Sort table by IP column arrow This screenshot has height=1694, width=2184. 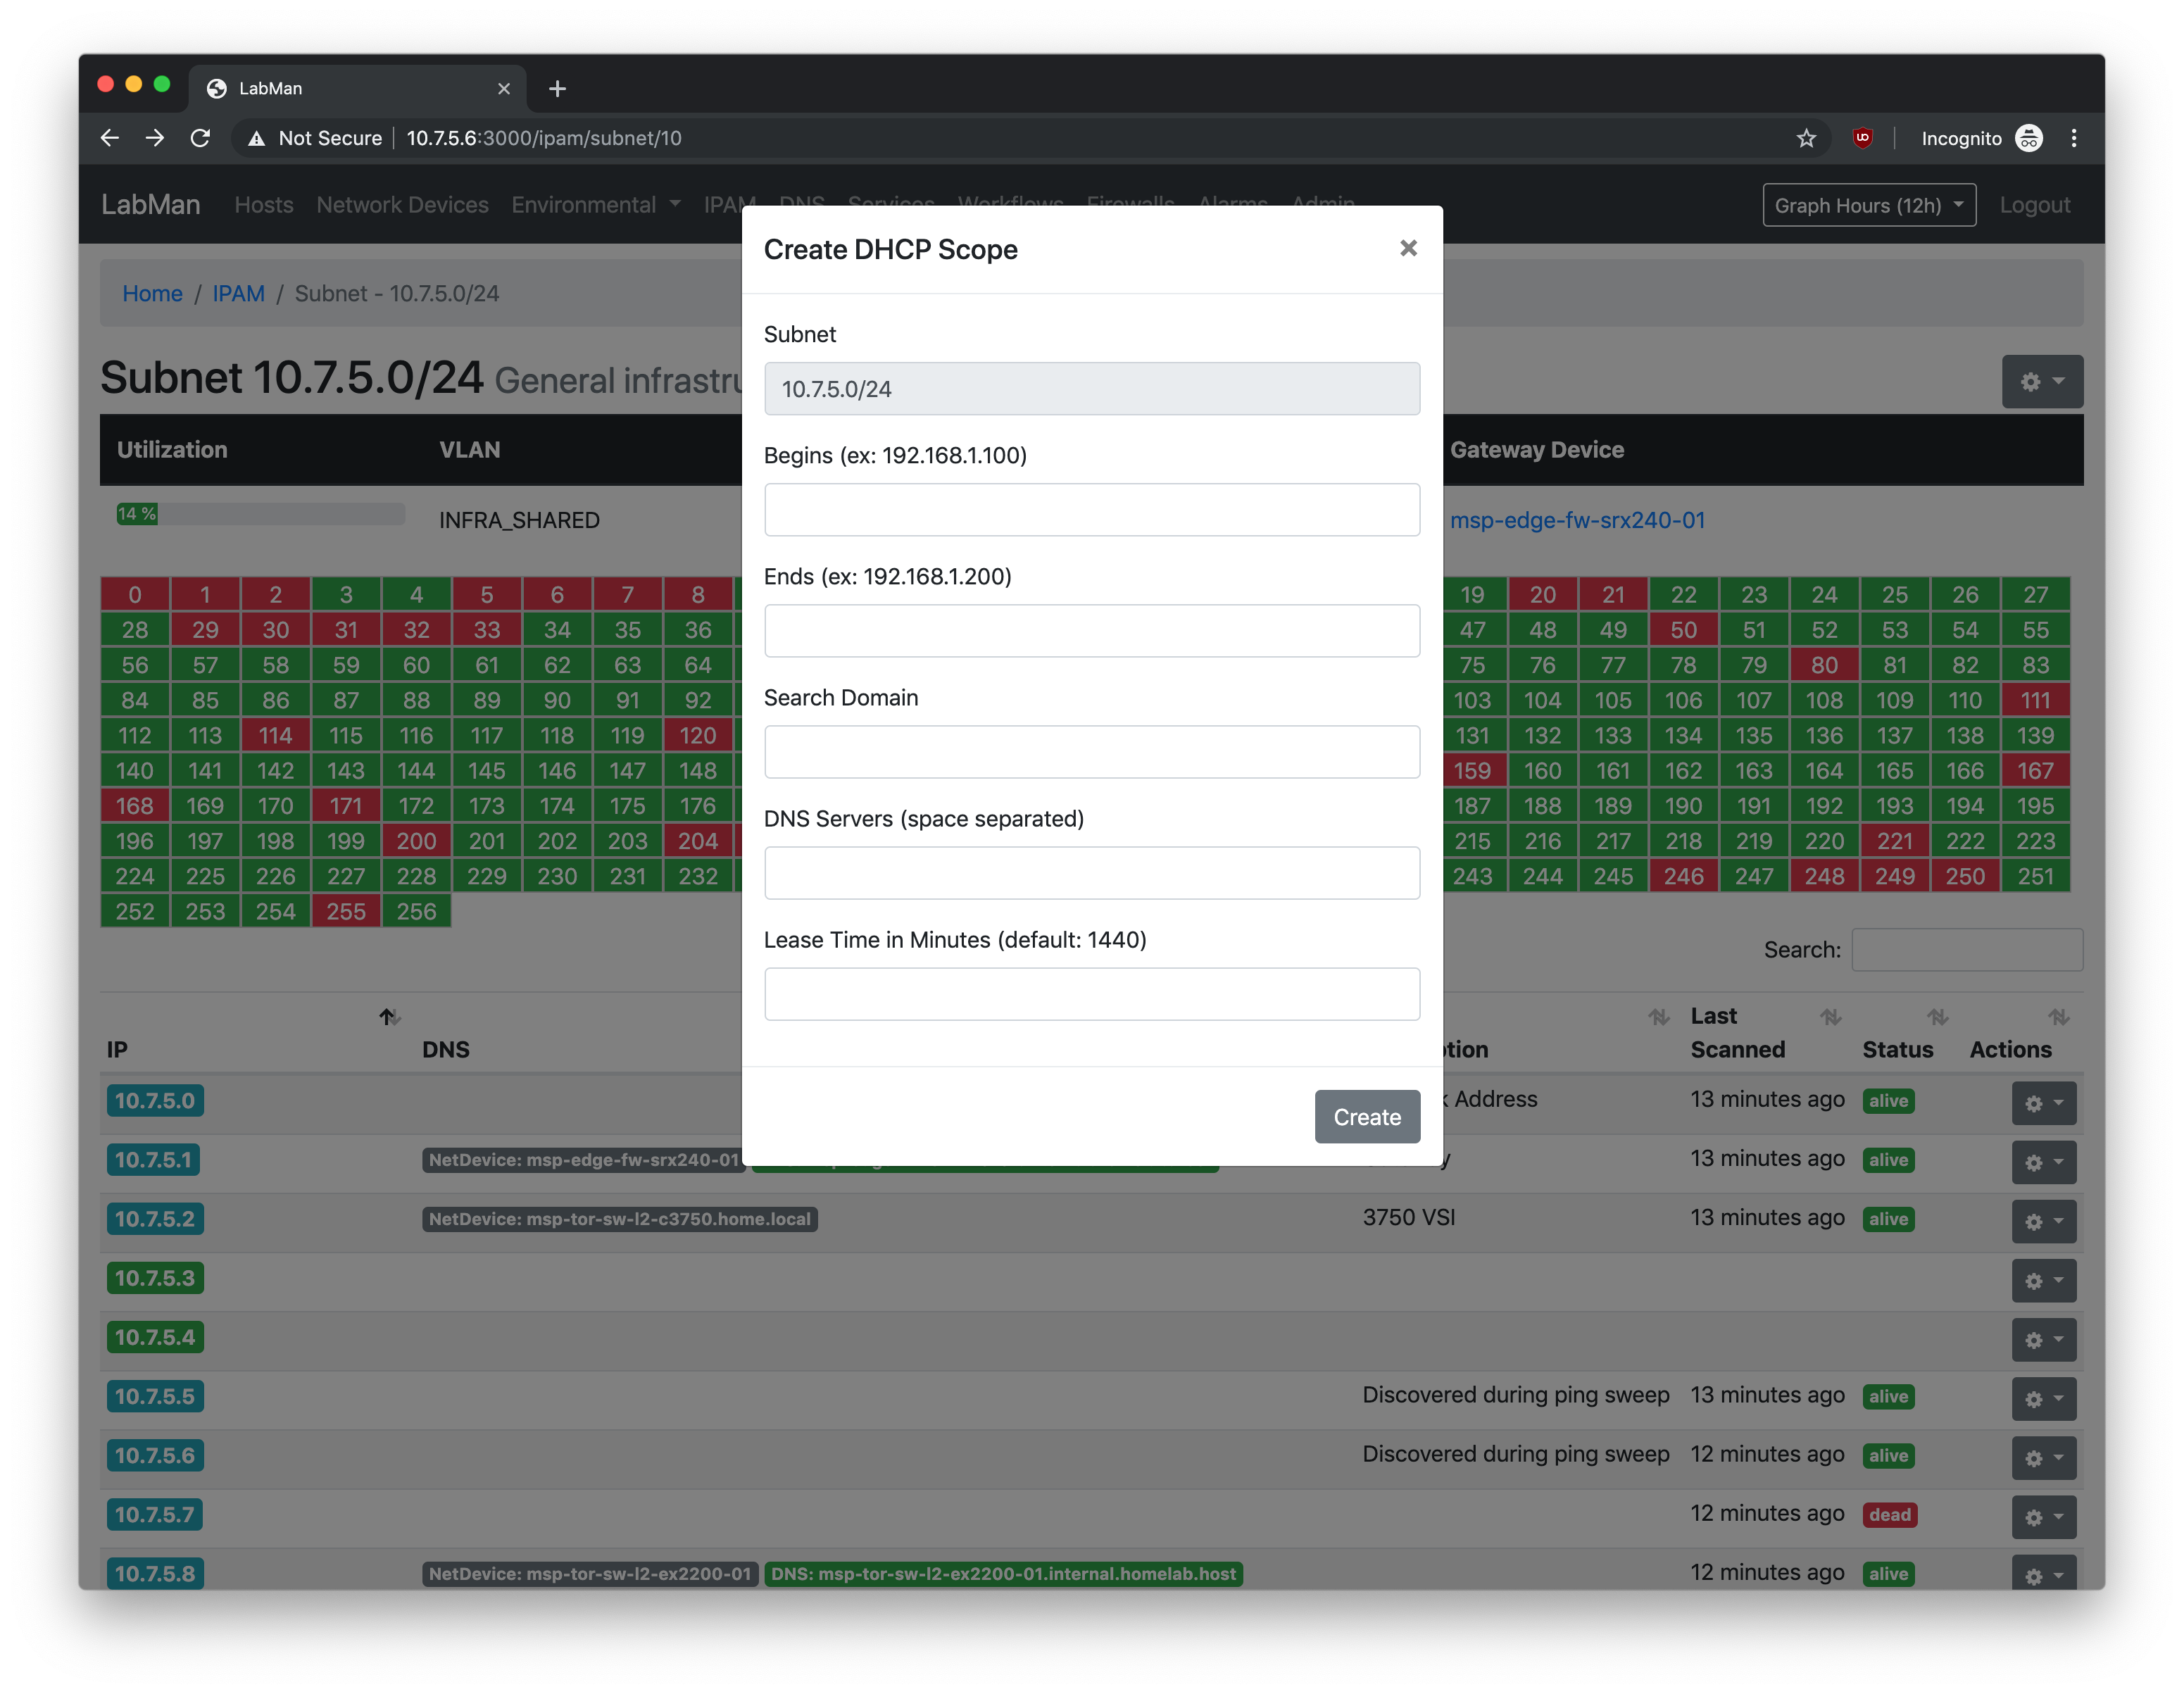pos(389,1017)
